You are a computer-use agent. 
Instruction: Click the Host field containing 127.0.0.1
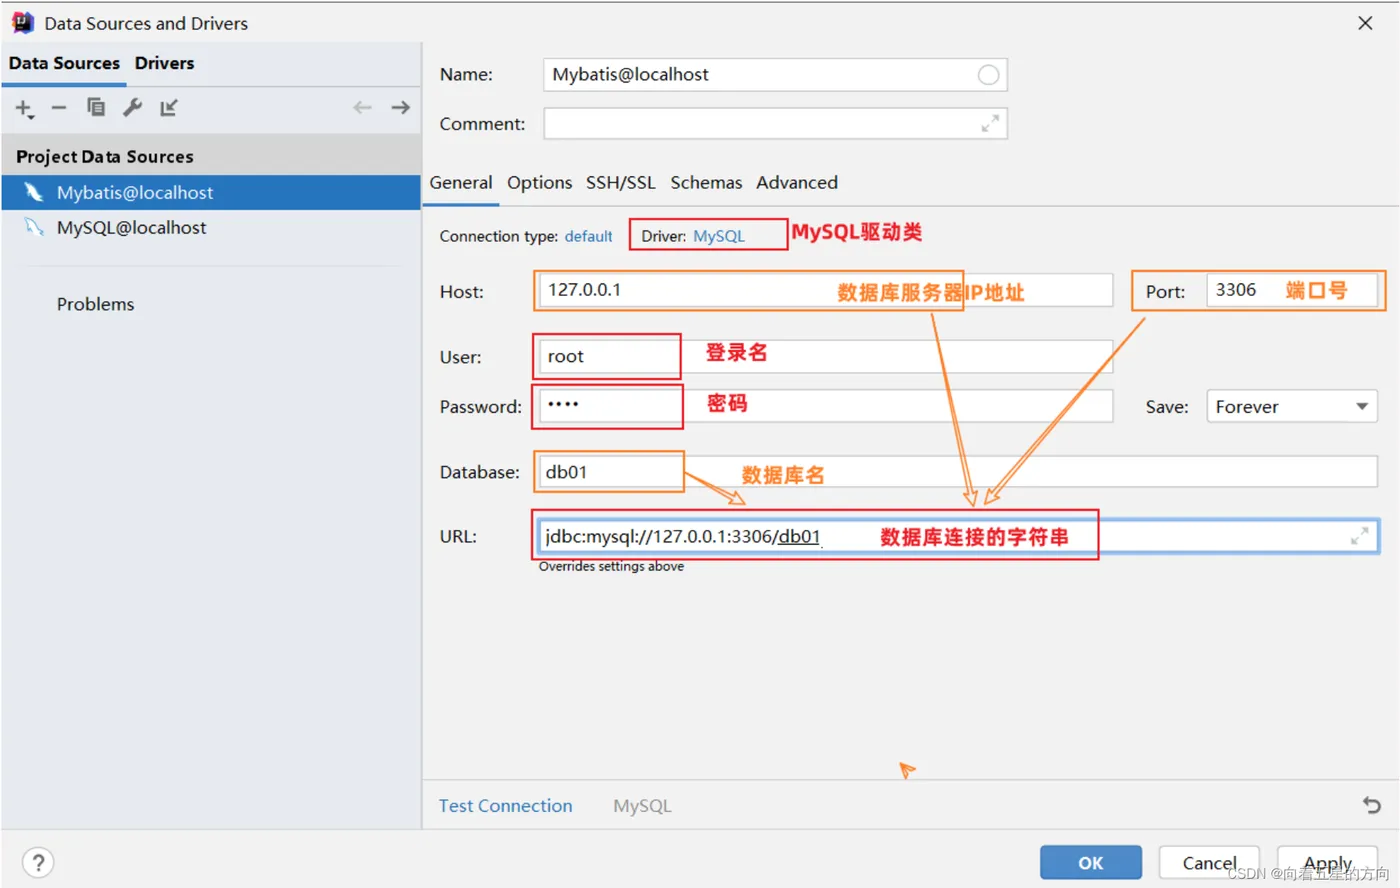click(x=825, y=290)
